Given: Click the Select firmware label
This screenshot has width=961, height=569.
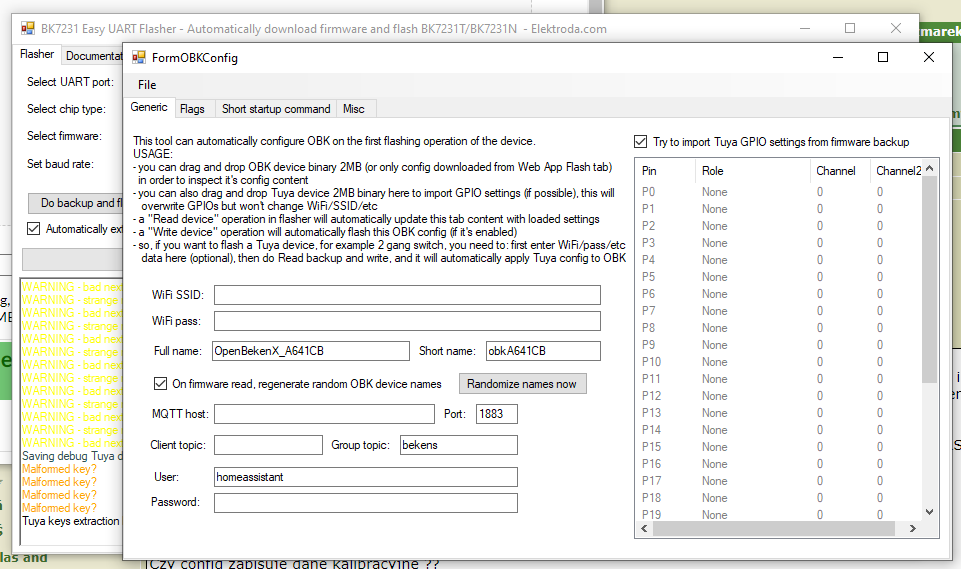Looking at the screenshot, I should [x=64, y=136].
